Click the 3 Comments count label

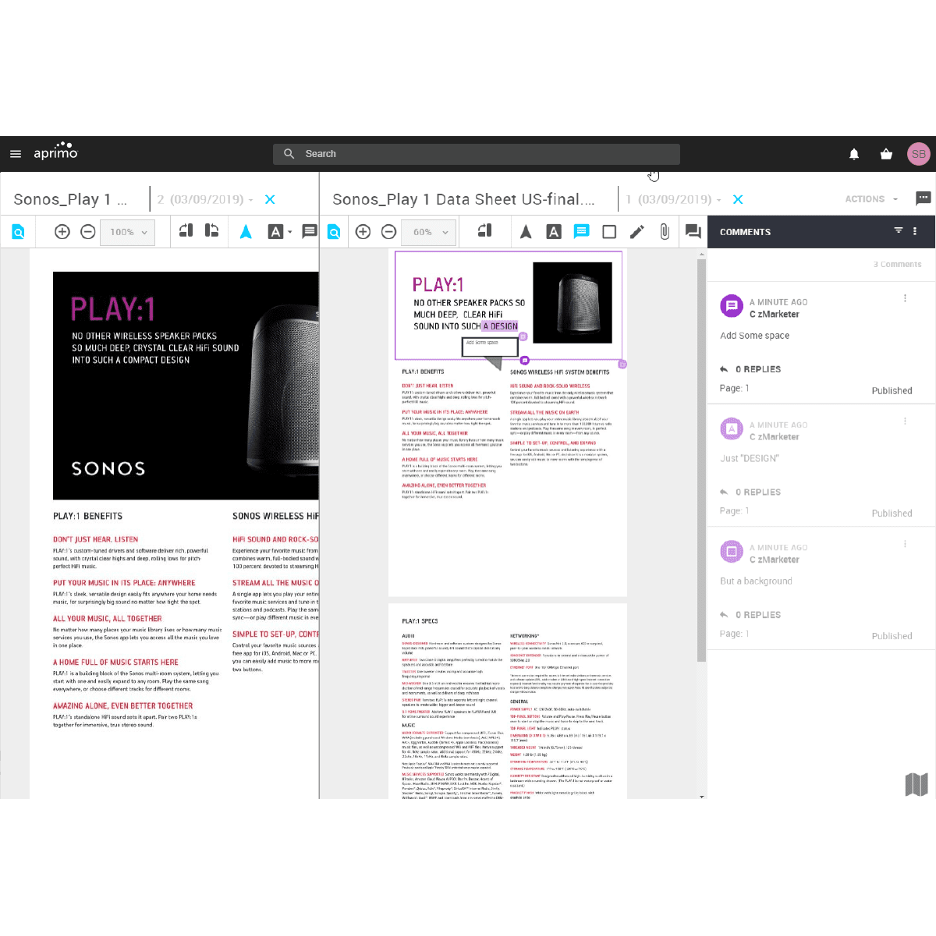pos(897,264)
